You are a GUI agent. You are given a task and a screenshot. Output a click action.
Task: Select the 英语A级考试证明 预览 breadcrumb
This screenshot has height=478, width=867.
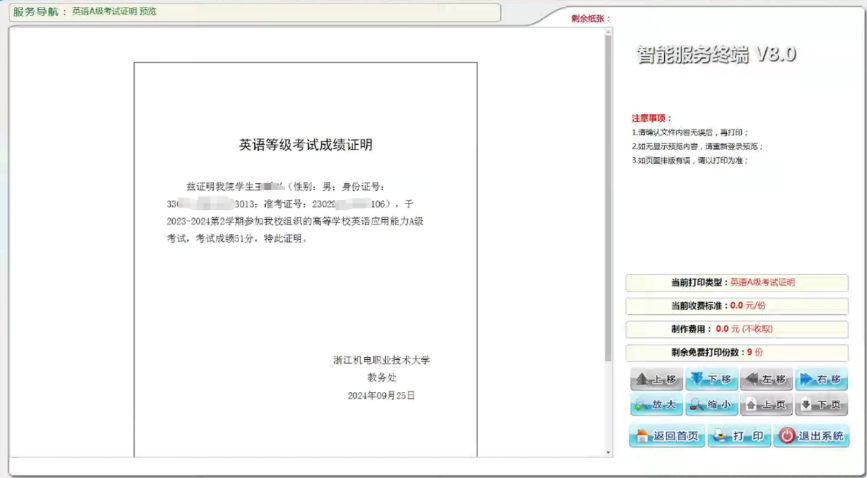pos(114,12)
